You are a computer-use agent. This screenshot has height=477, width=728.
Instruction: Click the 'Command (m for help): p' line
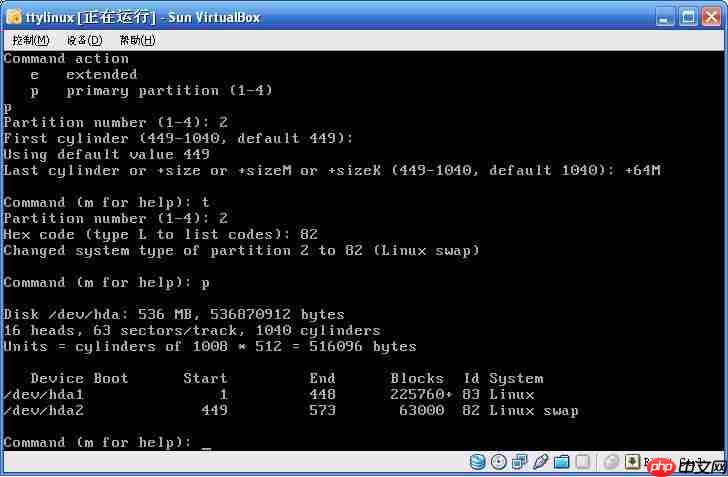coord(106,282)
